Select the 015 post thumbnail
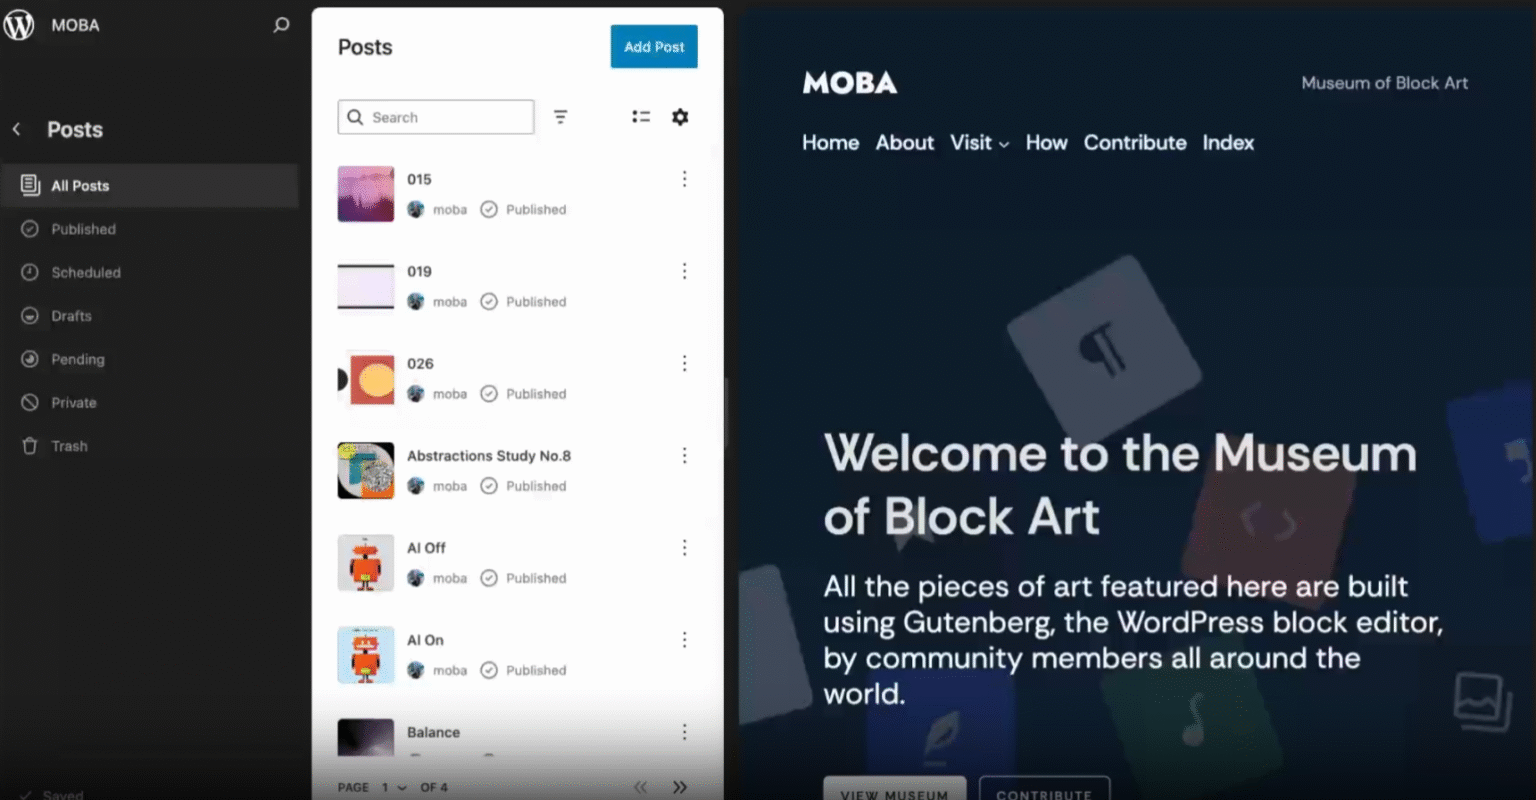The height and width of the screenshot is (800, 1536). [x=366, y=194]
